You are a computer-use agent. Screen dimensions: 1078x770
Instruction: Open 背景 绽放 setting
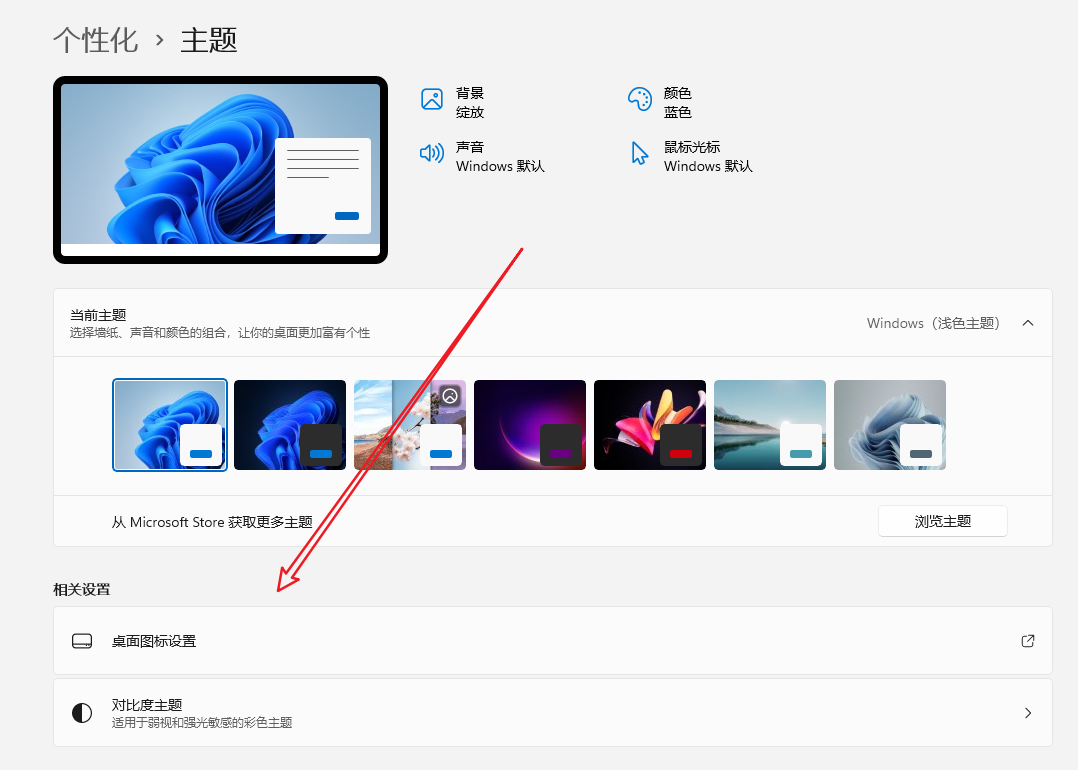[x=452, y=102]
